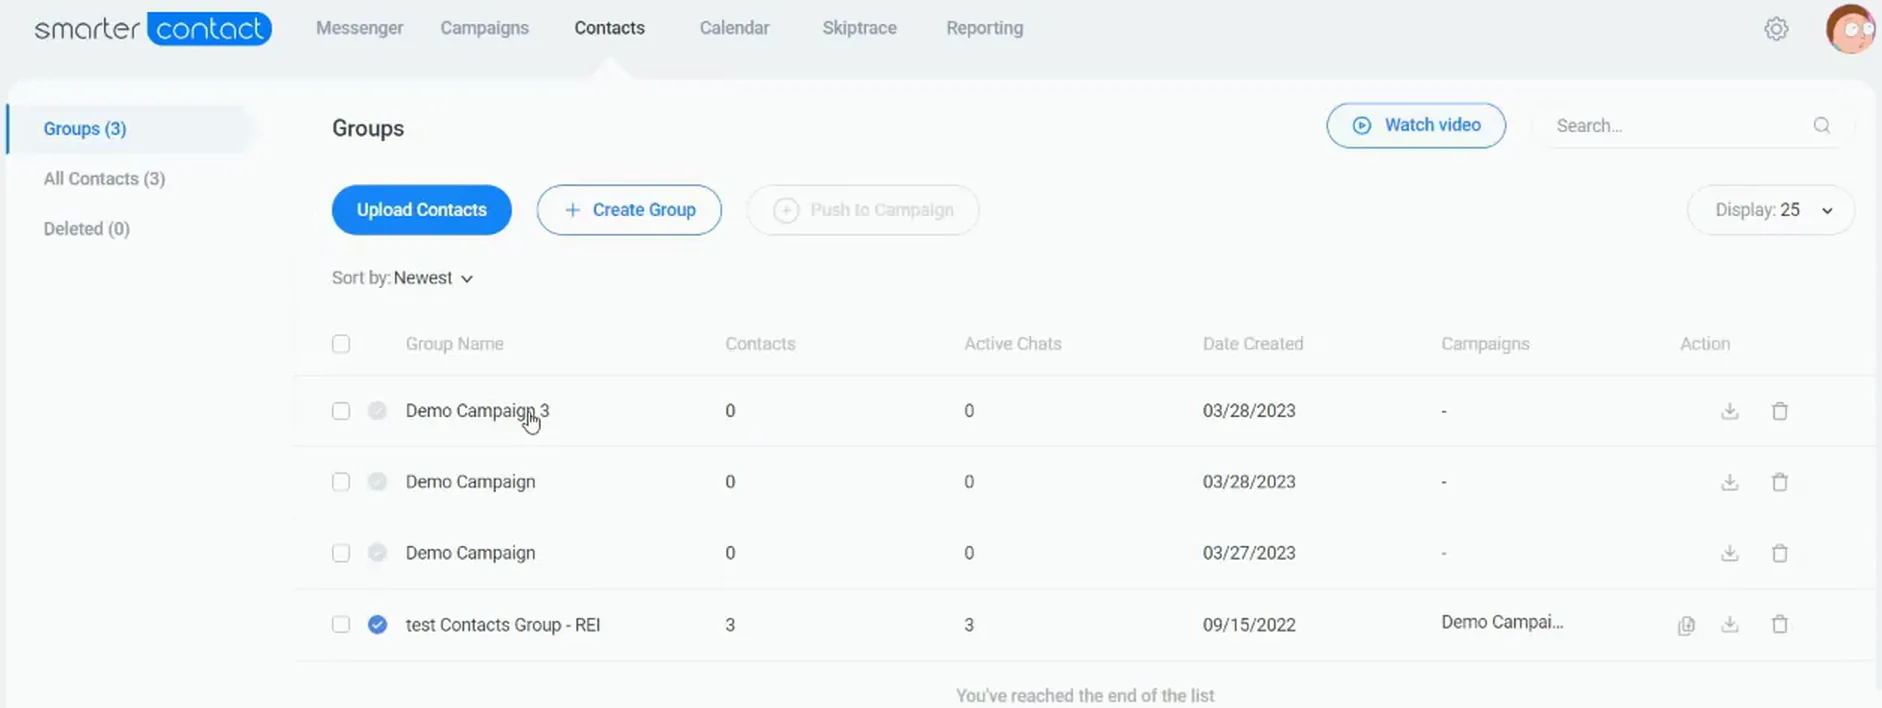Screen dimensions: 1882x708
Task: Copy test Contacts Group - REI
Action: 1686,625
